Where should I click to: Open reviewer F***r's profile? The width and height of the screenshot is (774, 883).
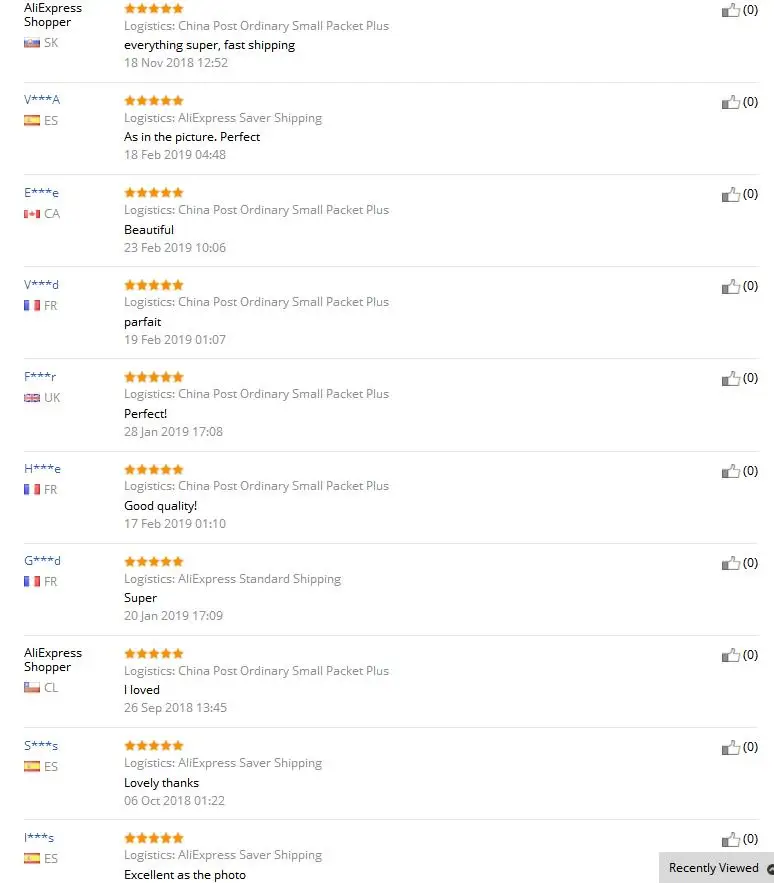point(40,376)
